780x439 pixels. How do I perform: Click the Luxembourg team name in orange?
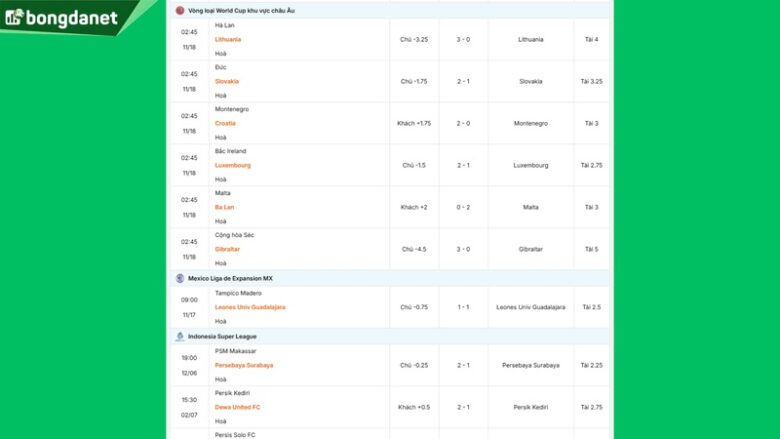233,165
